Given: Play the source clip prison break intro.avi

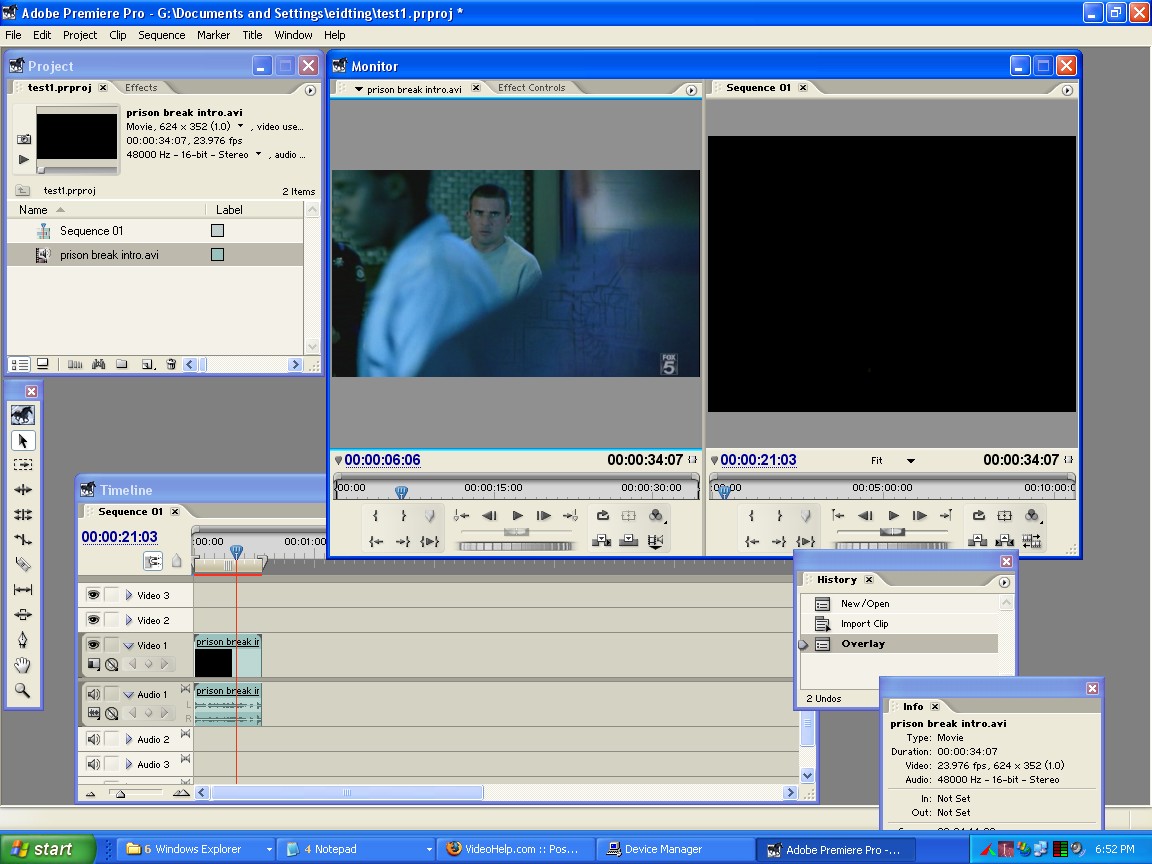Looking at the screenshot, I should pyautogui.click(x=517, y=516).
